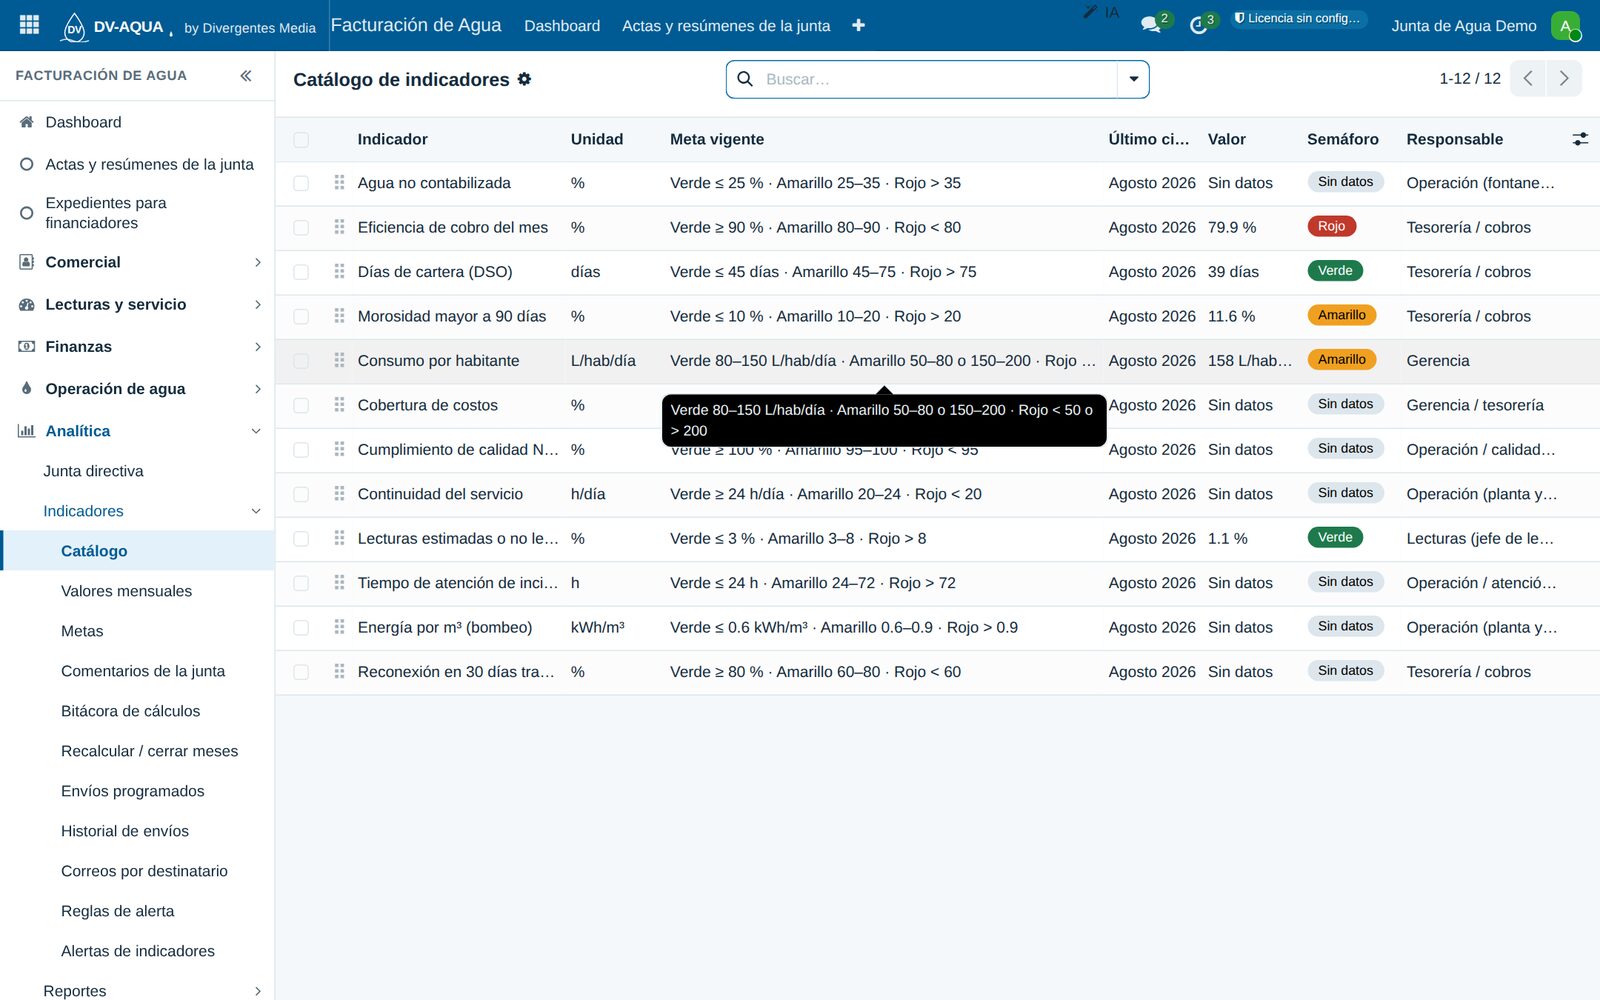Viewport: 1600px width, 1000px height.
Task: Open Dashboard in the top menu bar
Action: (562, 26)
